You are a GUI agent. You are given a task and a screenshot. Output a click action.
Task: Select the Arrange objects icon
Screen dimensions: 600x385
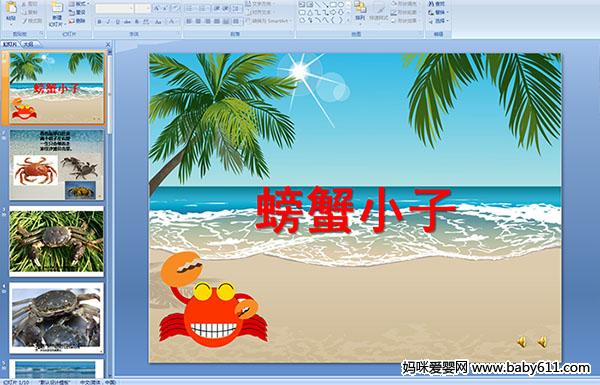pyautogui.click(x=360, y=8)
